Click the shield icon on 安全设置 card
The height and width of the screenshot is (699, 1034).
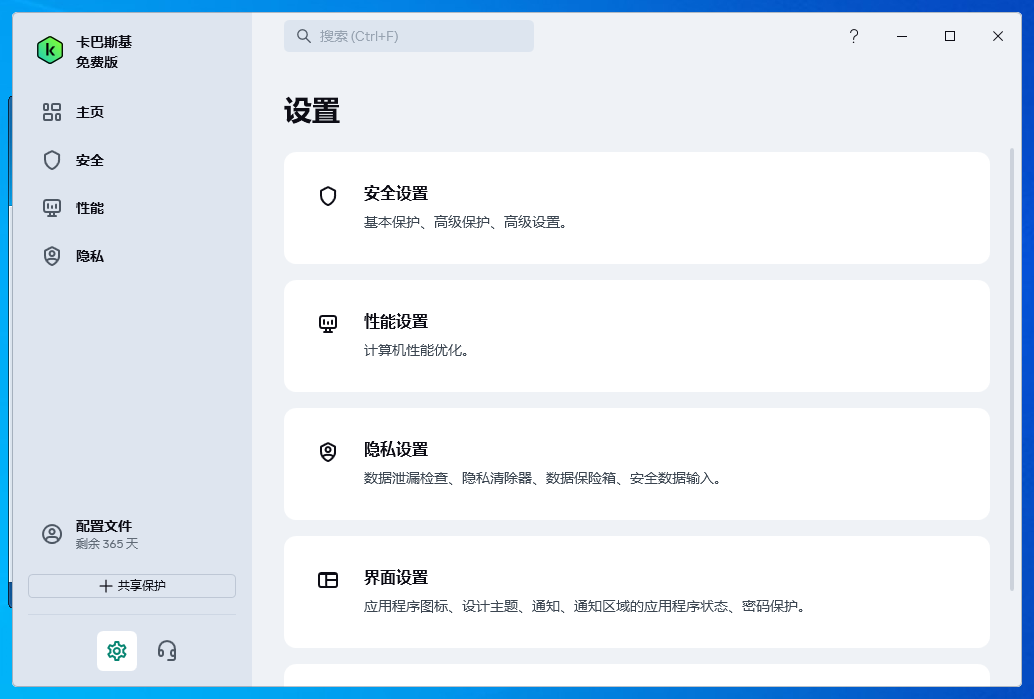(x=328, y=196)
